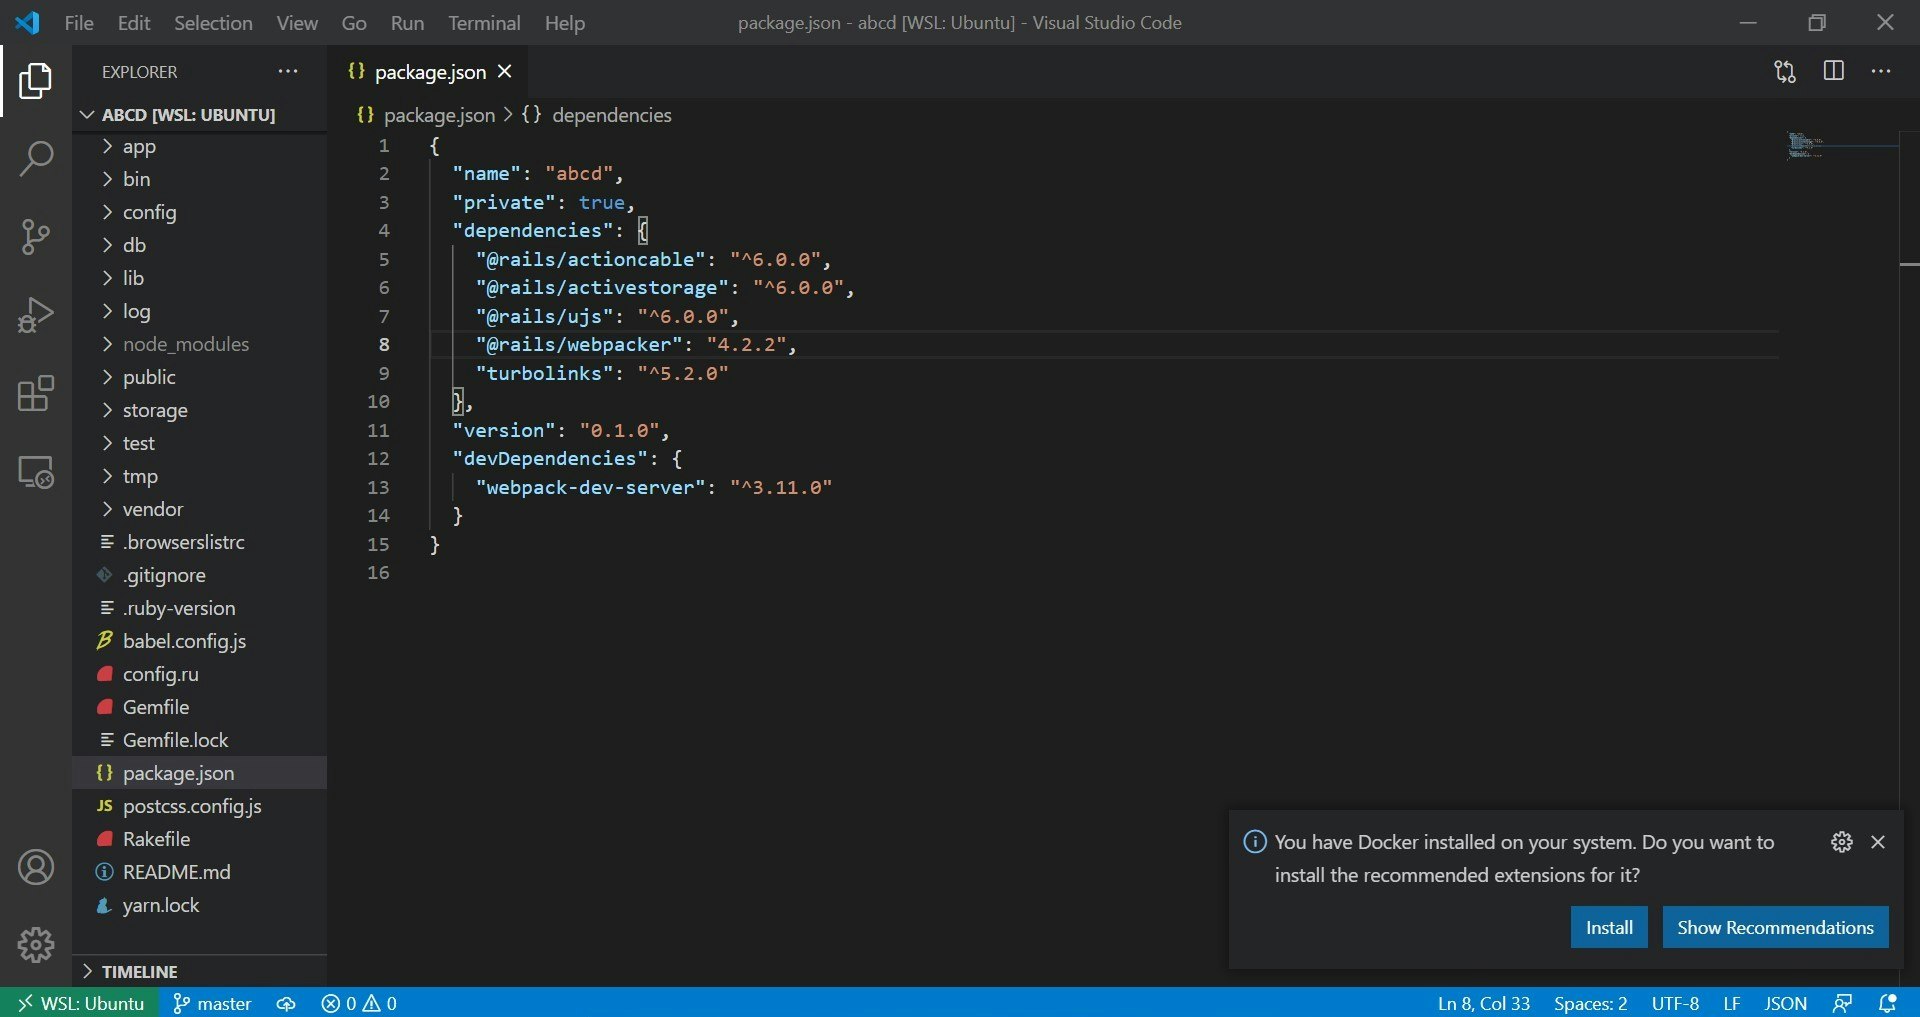The image size is (1920, 1017).
Task: Open the Gemfile in Explorer
Action: pos(200,707)
